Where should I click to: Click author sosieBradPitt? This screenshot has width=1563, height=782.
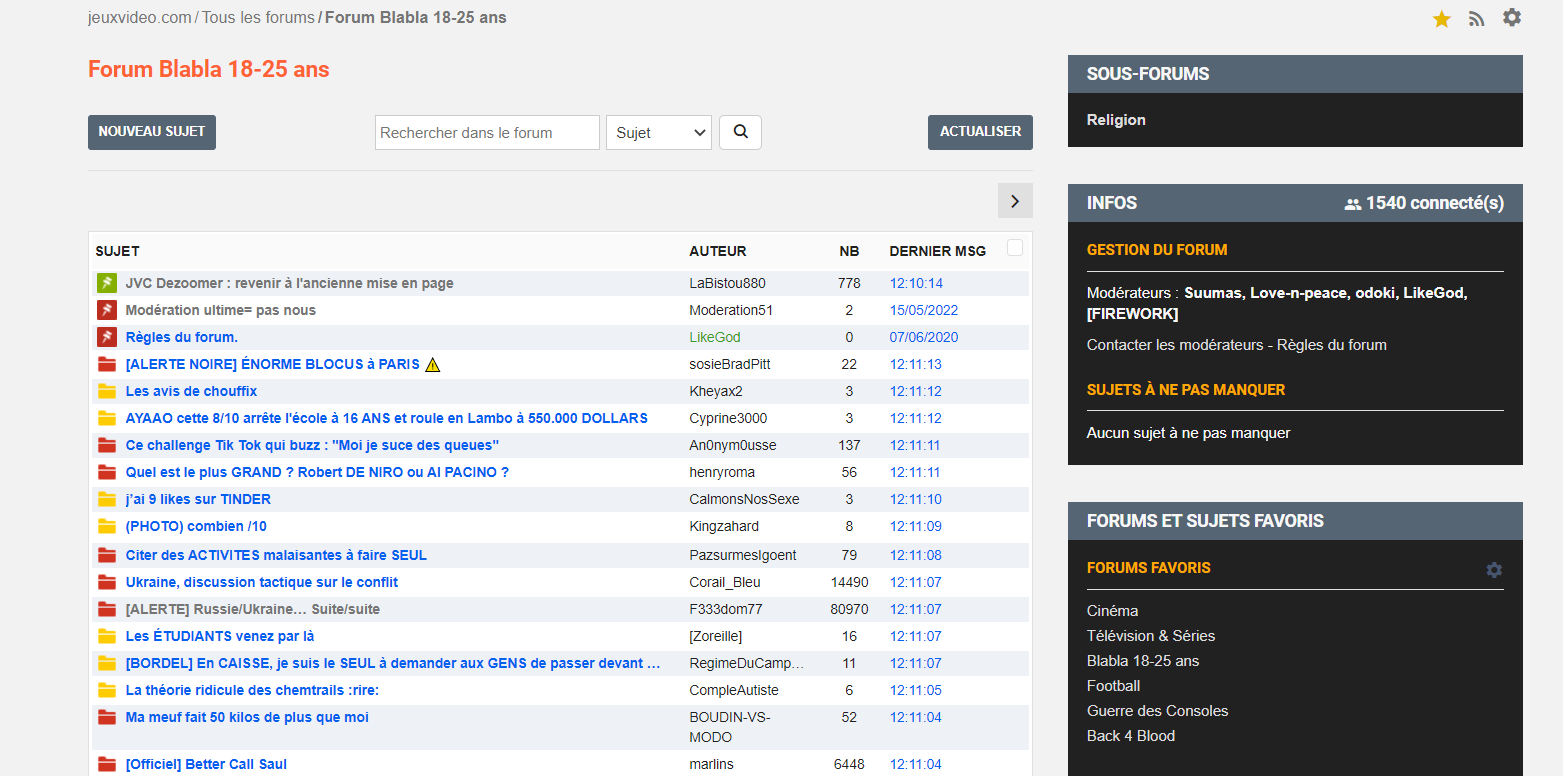point(730,364)
